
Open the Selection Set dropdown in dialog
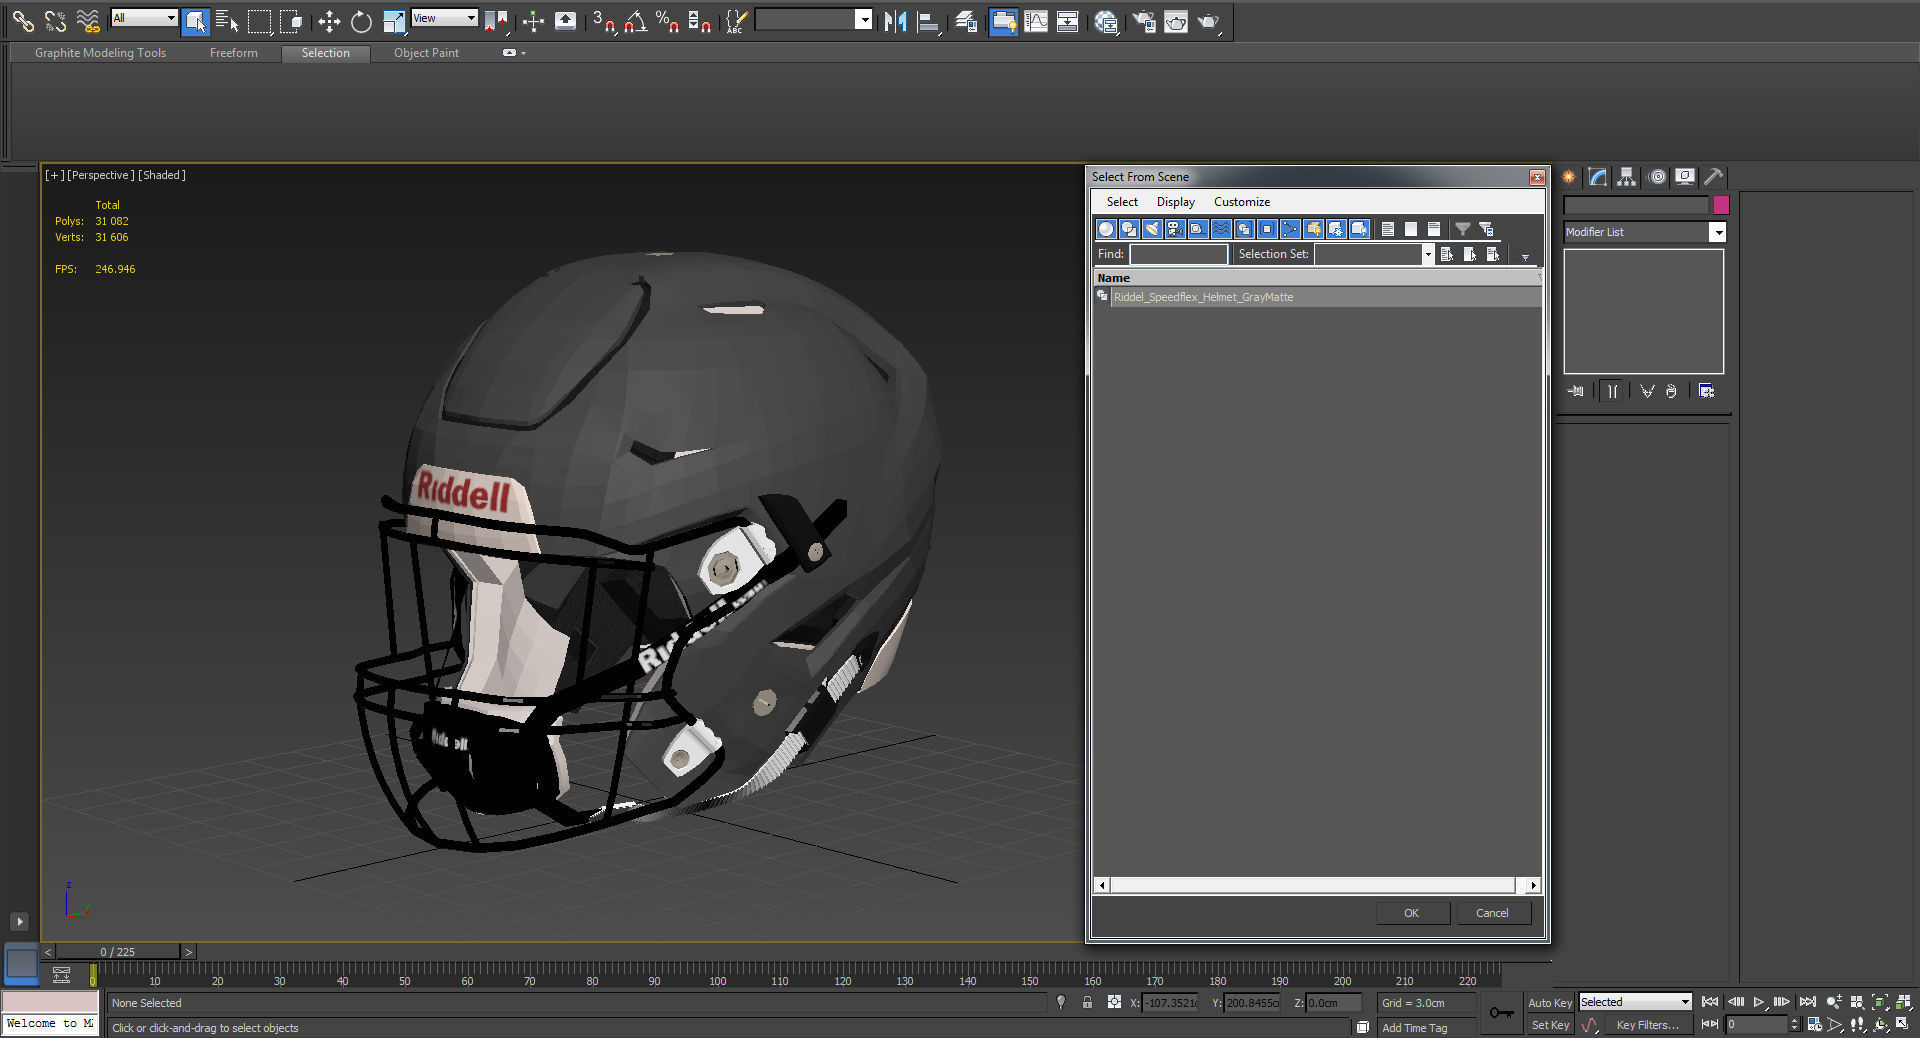pyautogui.click(x=1427, y=254)
